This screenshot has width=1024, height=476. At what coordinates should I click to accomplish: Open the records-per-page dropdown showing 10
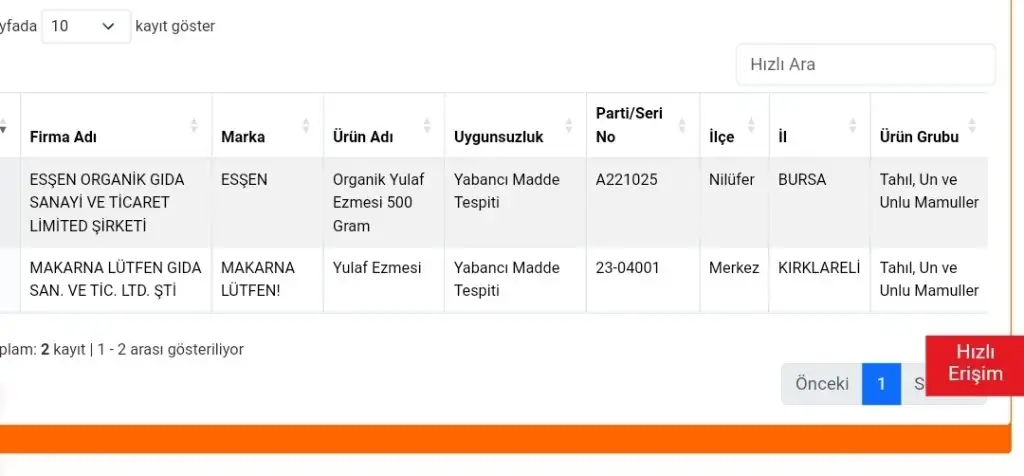point(85,27)
